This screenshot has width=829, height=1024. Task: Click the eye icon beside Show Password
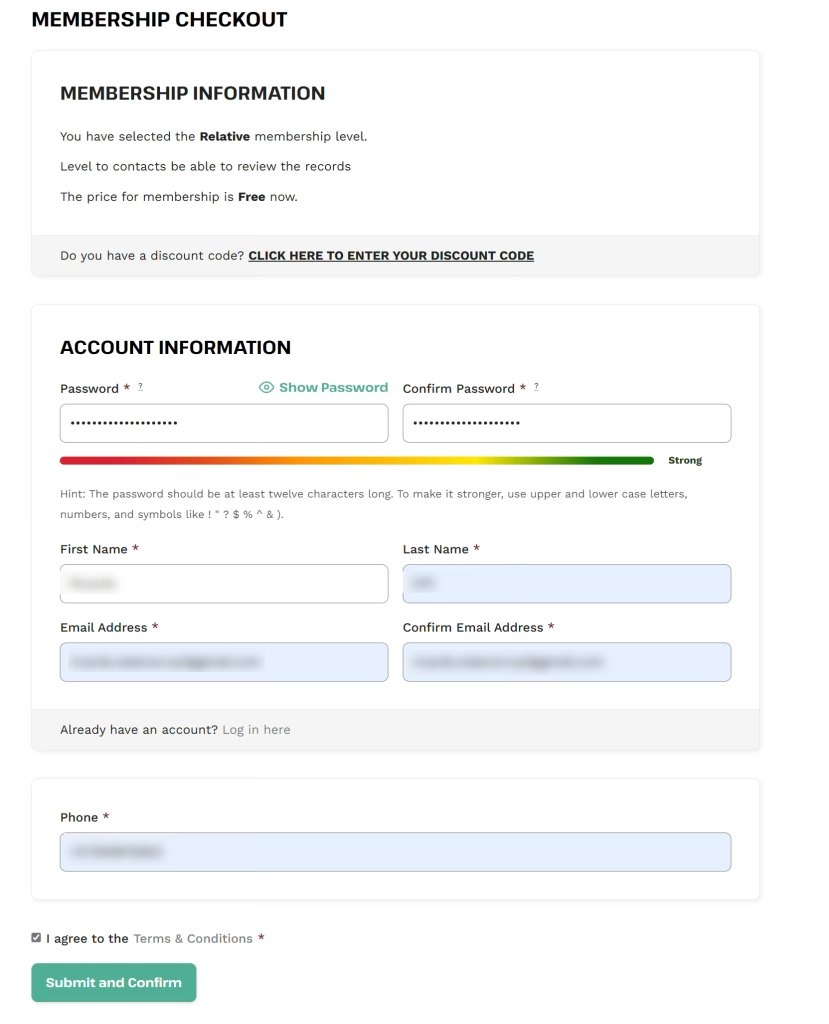click(x=266, y=388)
